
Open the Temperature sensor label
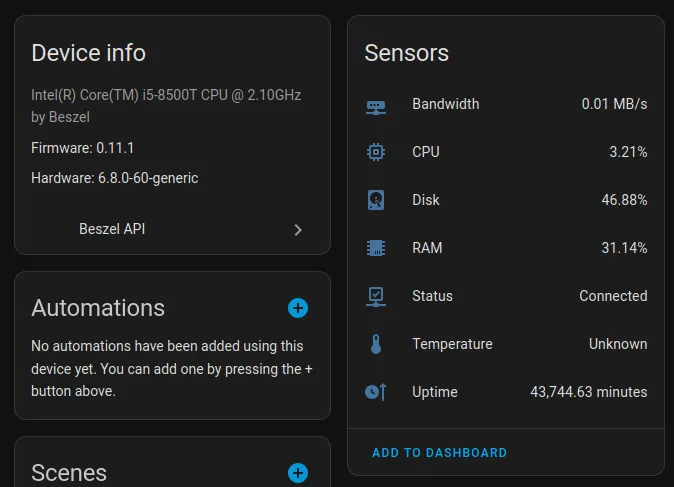tap(452, 344)
